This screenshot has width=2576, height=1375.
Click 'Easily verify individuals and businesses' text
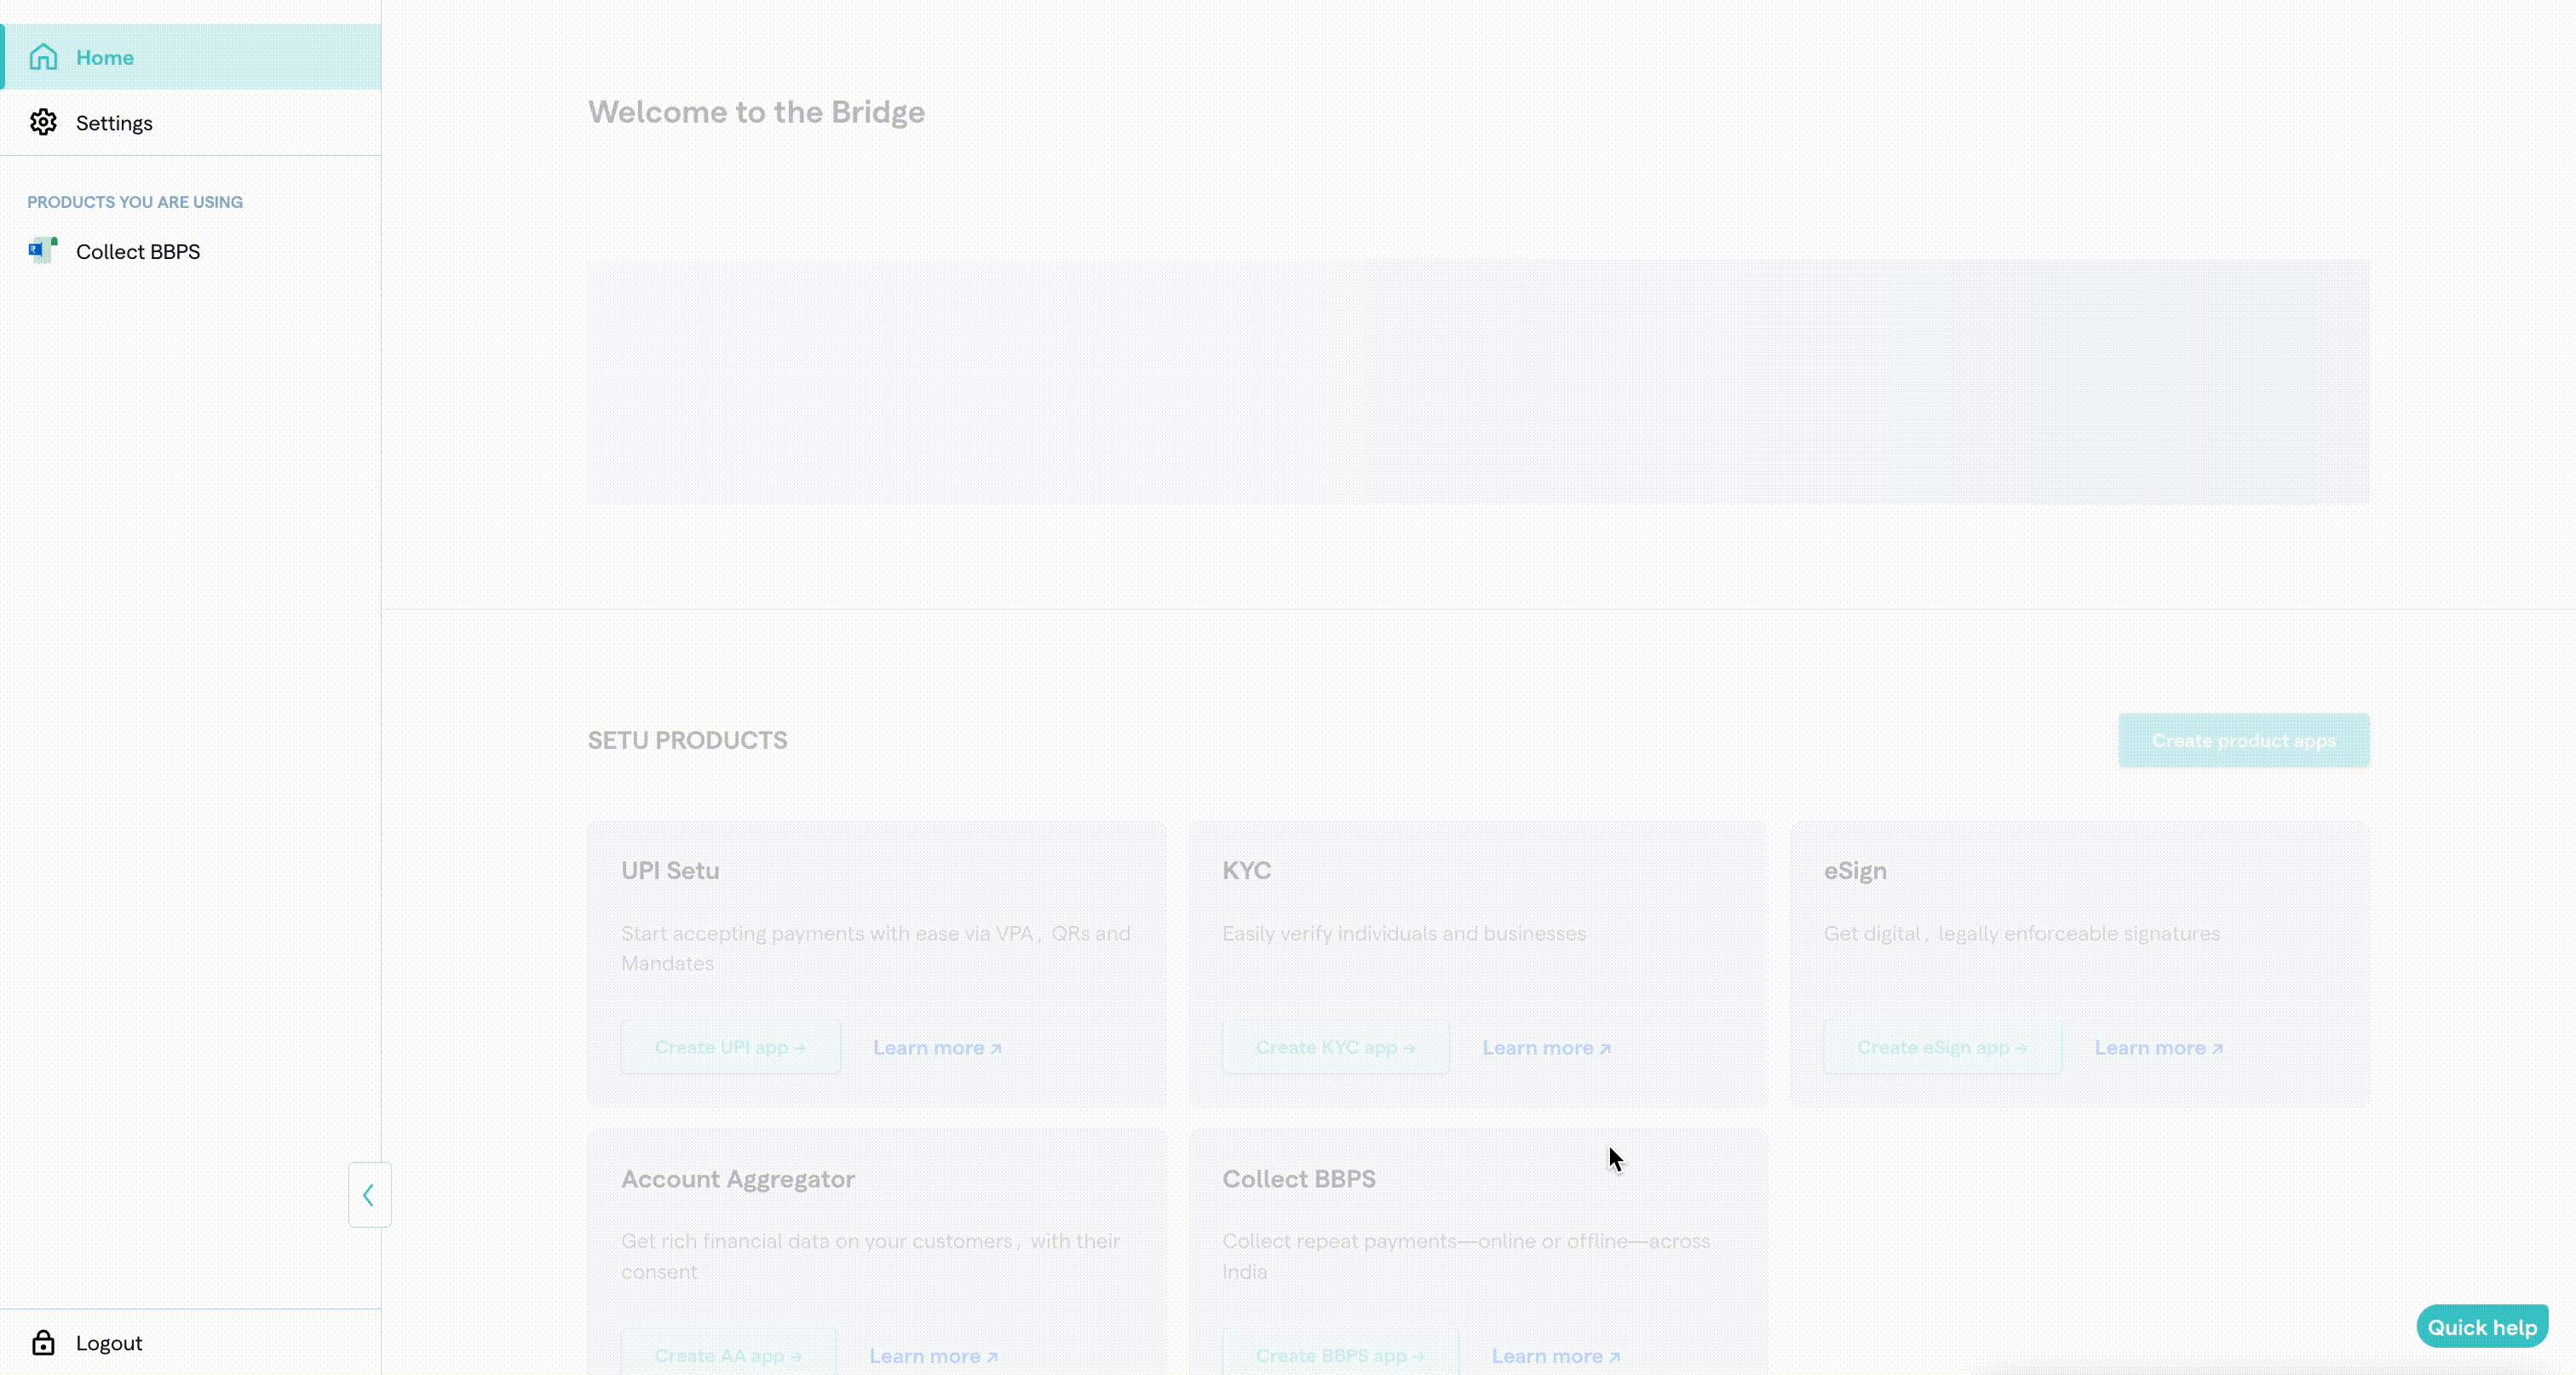pos(1404,933)
